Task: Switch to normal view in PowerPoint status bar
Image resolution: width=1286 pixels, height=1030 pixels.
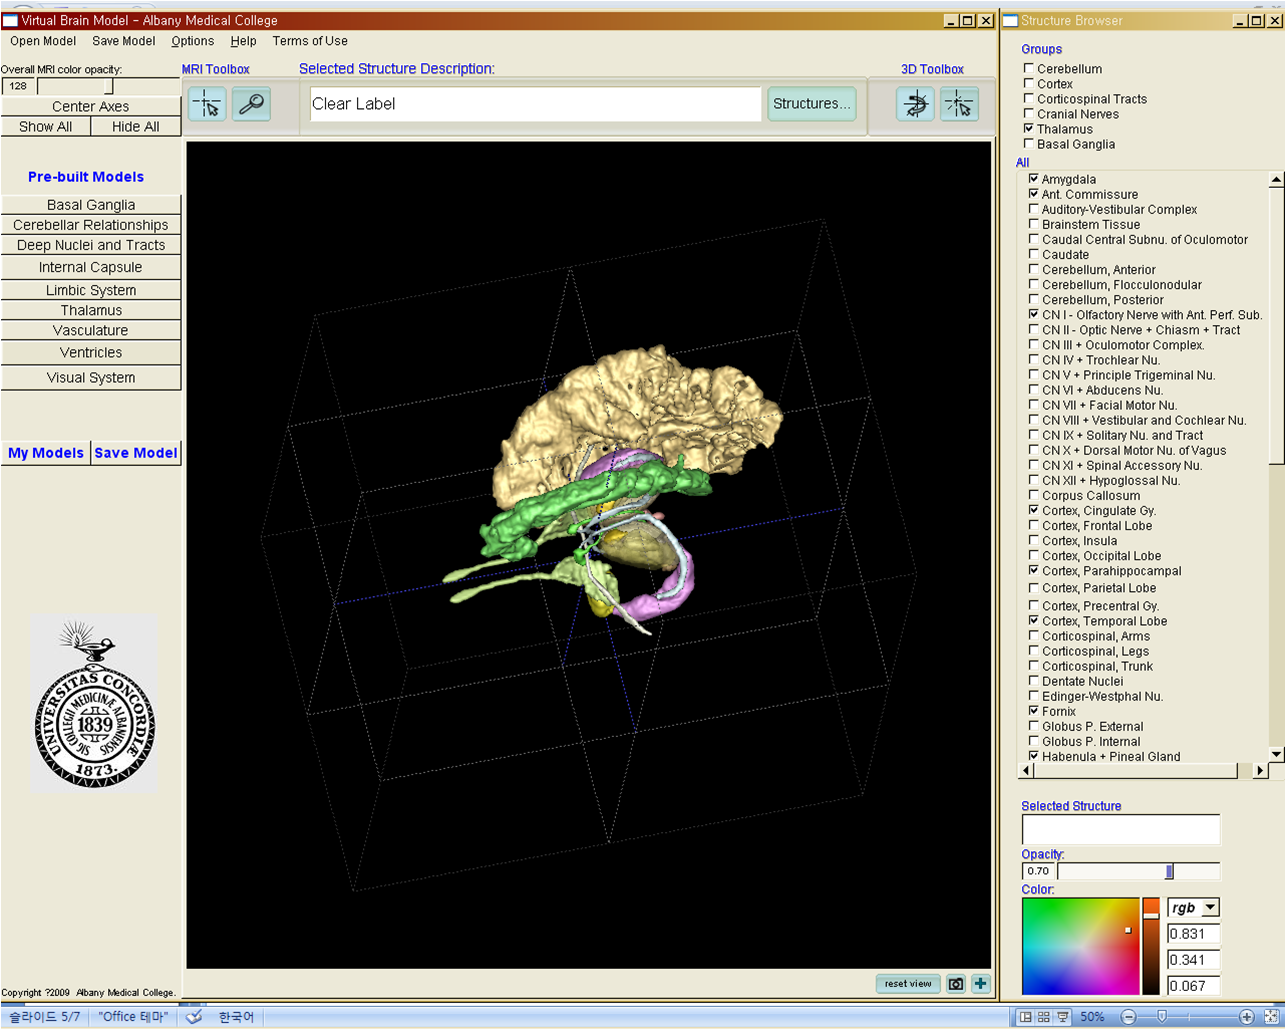Action: pos(1025,1017)
